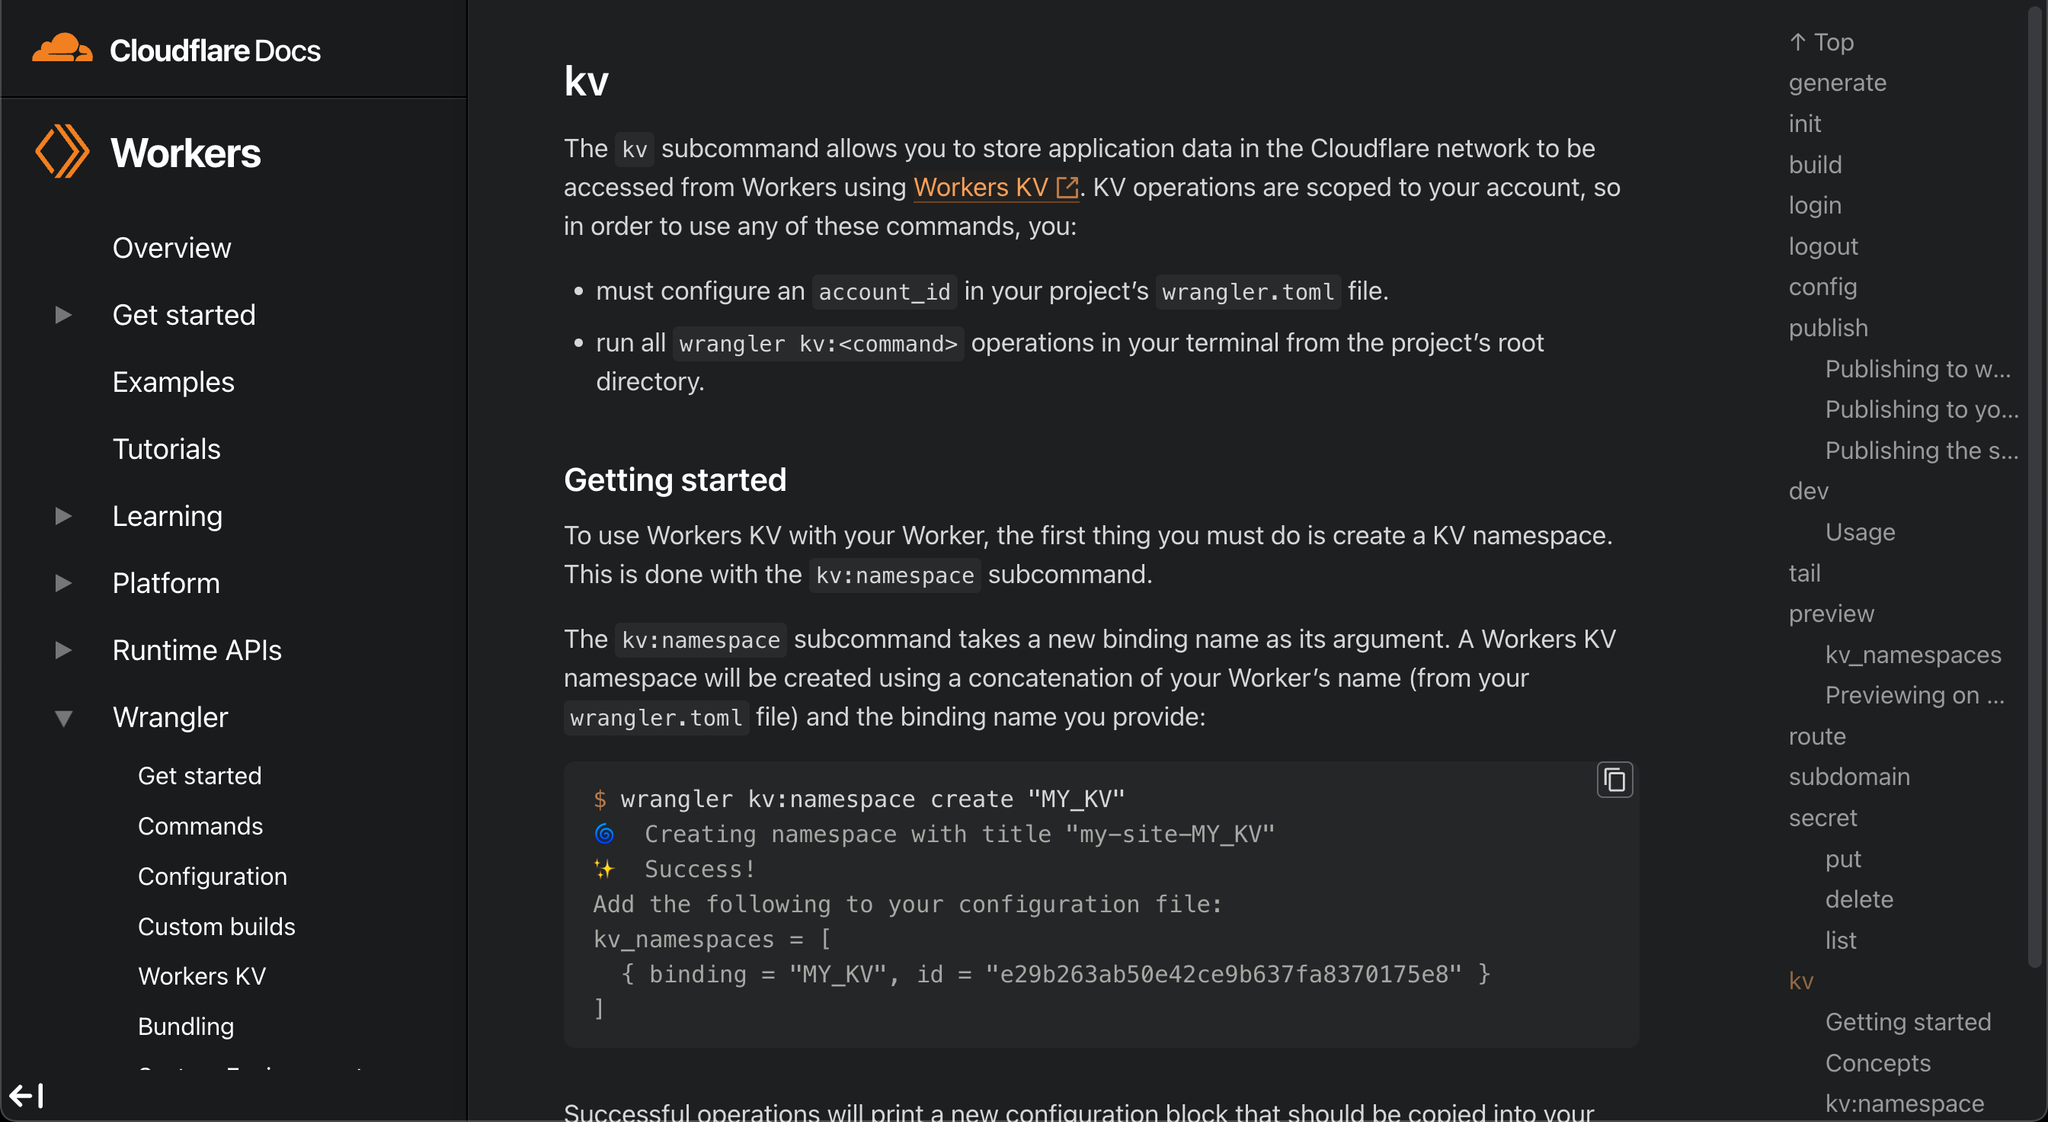The width and height of the screenshot is (2048, 1122).
Task: Click the Learning expand arrow icon
Action: pos(64,515)
